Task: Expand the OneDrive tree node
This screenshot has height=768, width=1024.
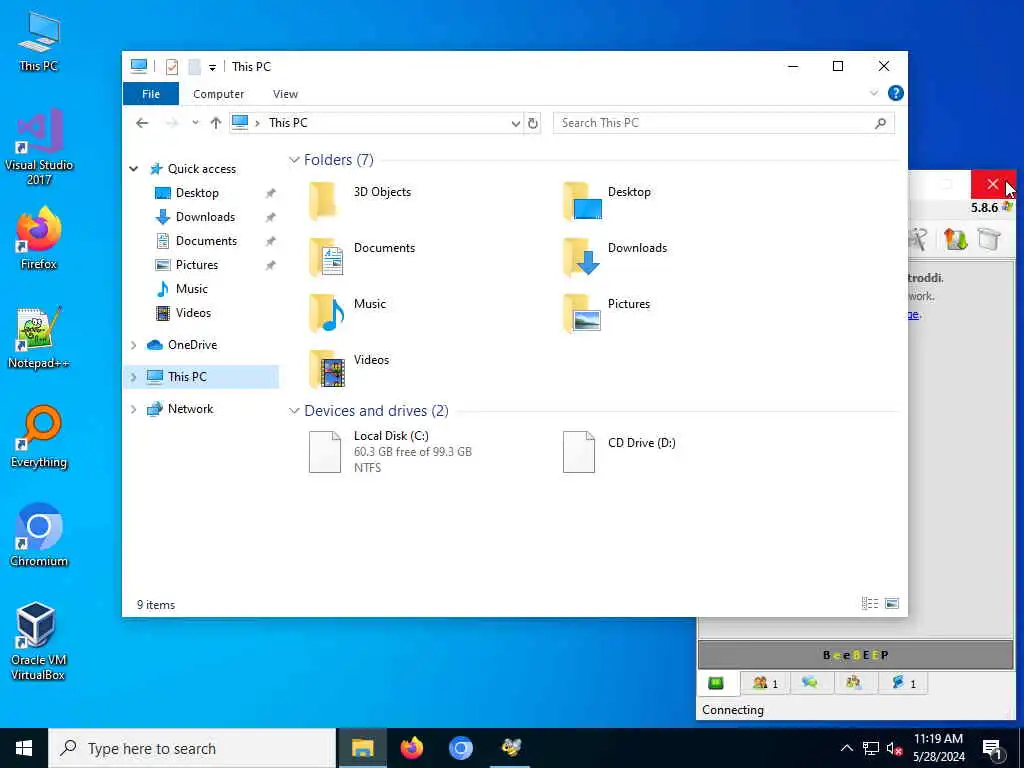Action: 134,345
